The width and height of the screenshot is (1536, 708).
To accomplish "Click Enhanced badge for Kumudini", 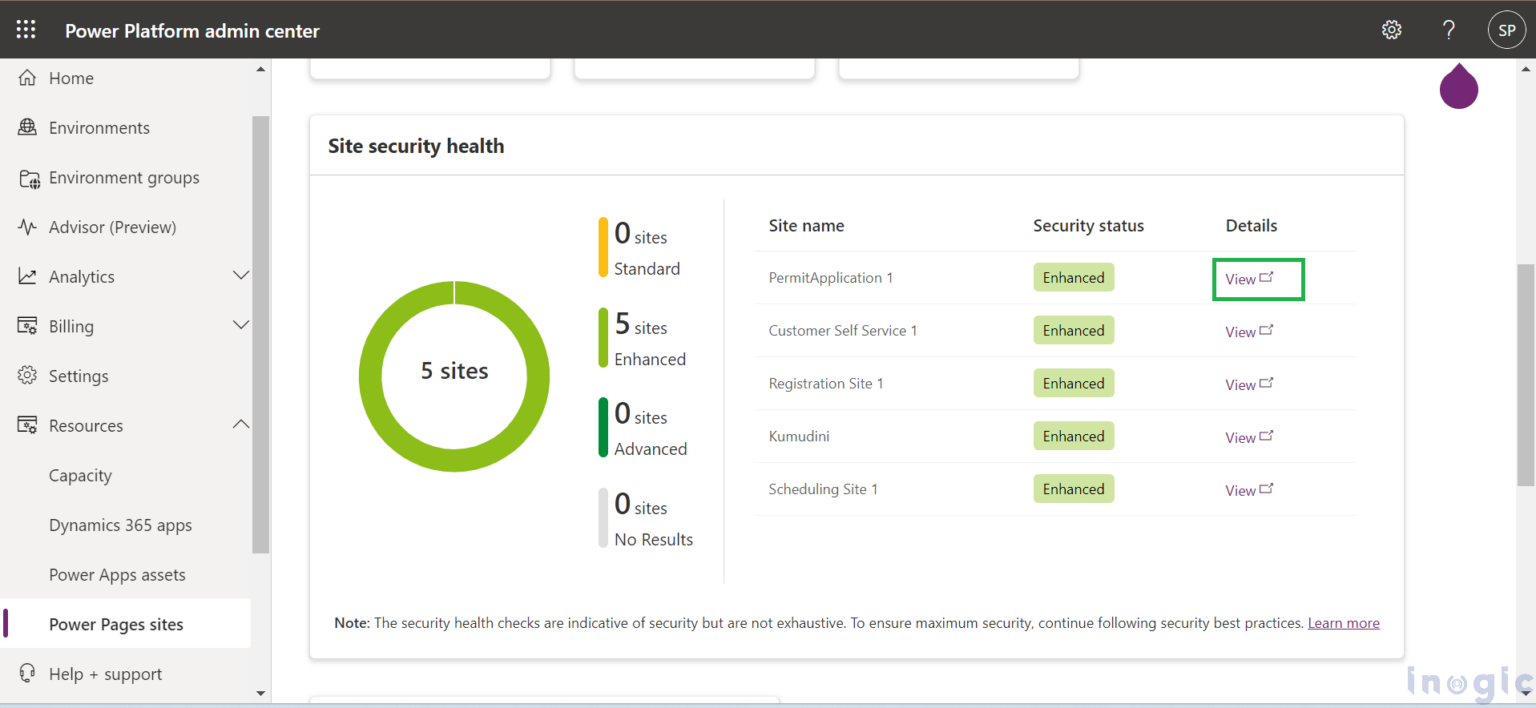I will tap(1073, 436).
